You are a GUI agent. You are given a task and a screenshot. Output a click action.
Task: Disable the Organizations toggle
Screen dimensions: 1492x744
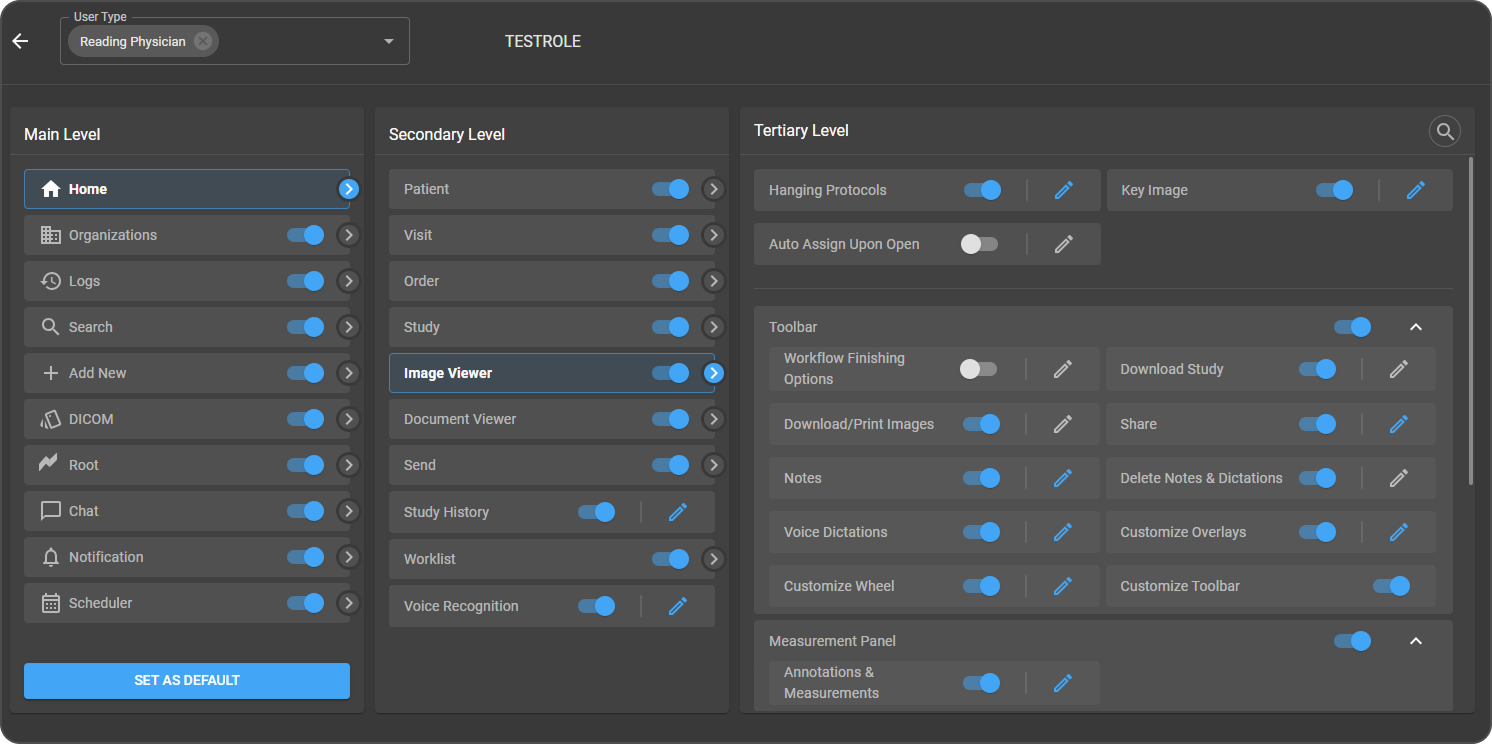coord(305,235)
